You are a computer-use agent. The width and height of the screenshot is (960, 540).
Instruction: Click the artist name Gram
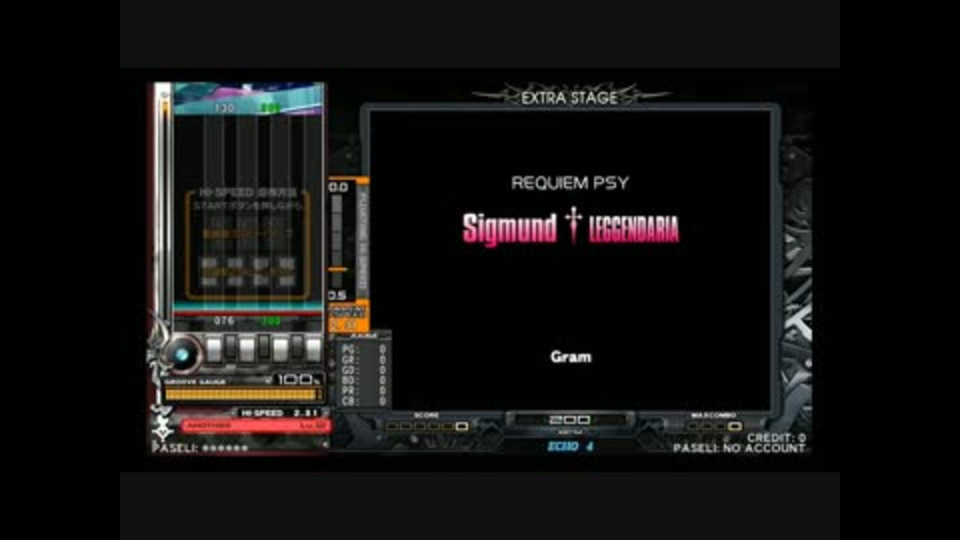click(x=571, y=357)
